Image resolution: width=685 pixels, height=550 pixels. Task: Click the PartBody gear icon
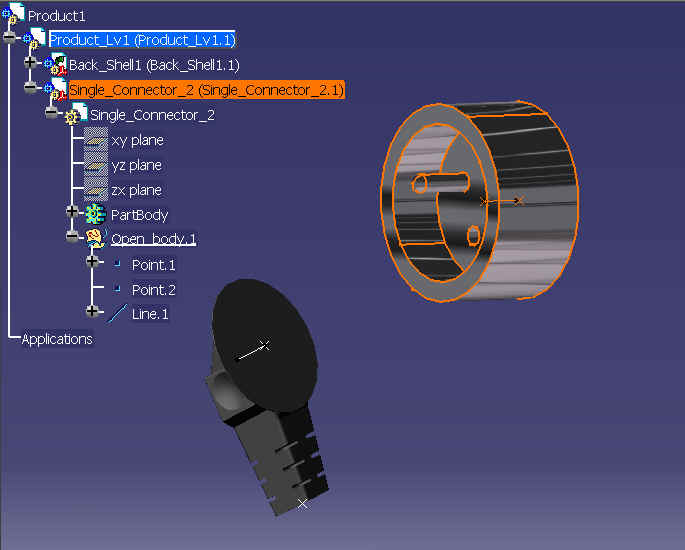pos(95,214)
